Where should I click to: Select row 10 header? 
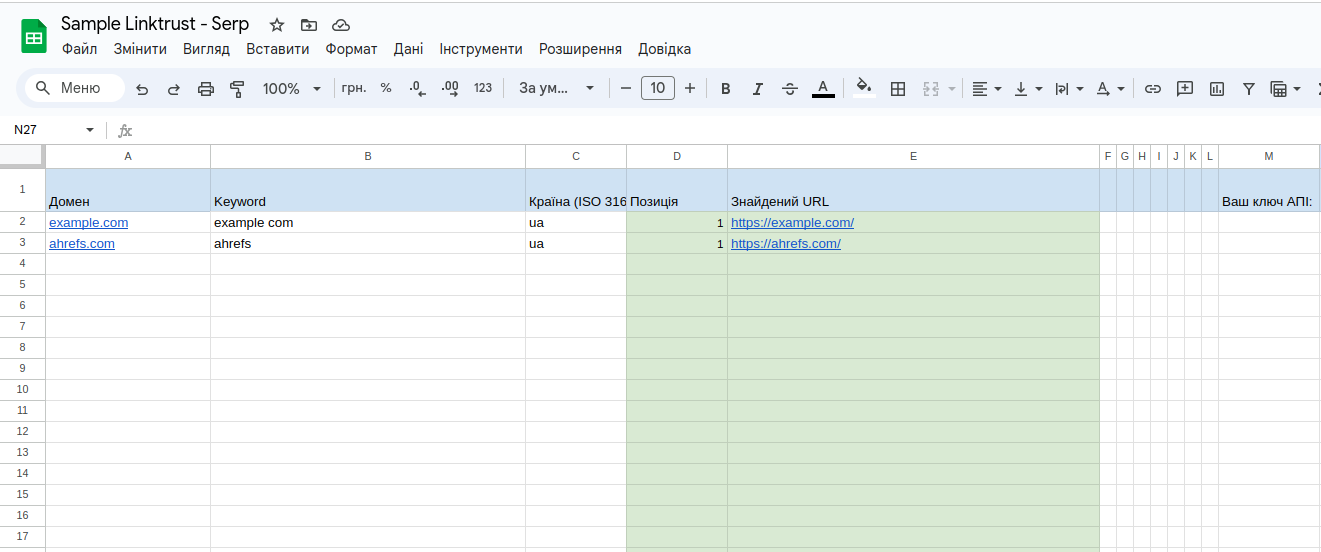pyautogui.click(x=22, y=390)
